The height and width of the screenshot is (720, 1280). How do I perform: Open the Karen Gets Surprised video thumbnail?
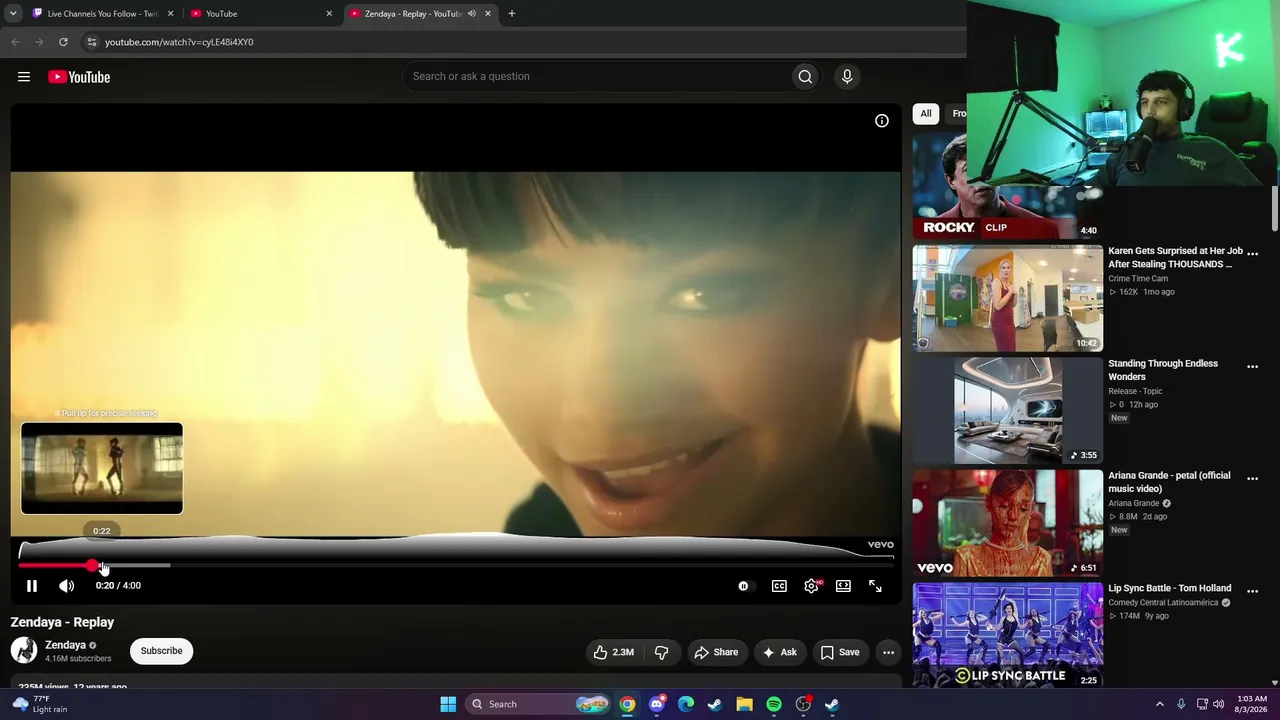(1007, 298)
